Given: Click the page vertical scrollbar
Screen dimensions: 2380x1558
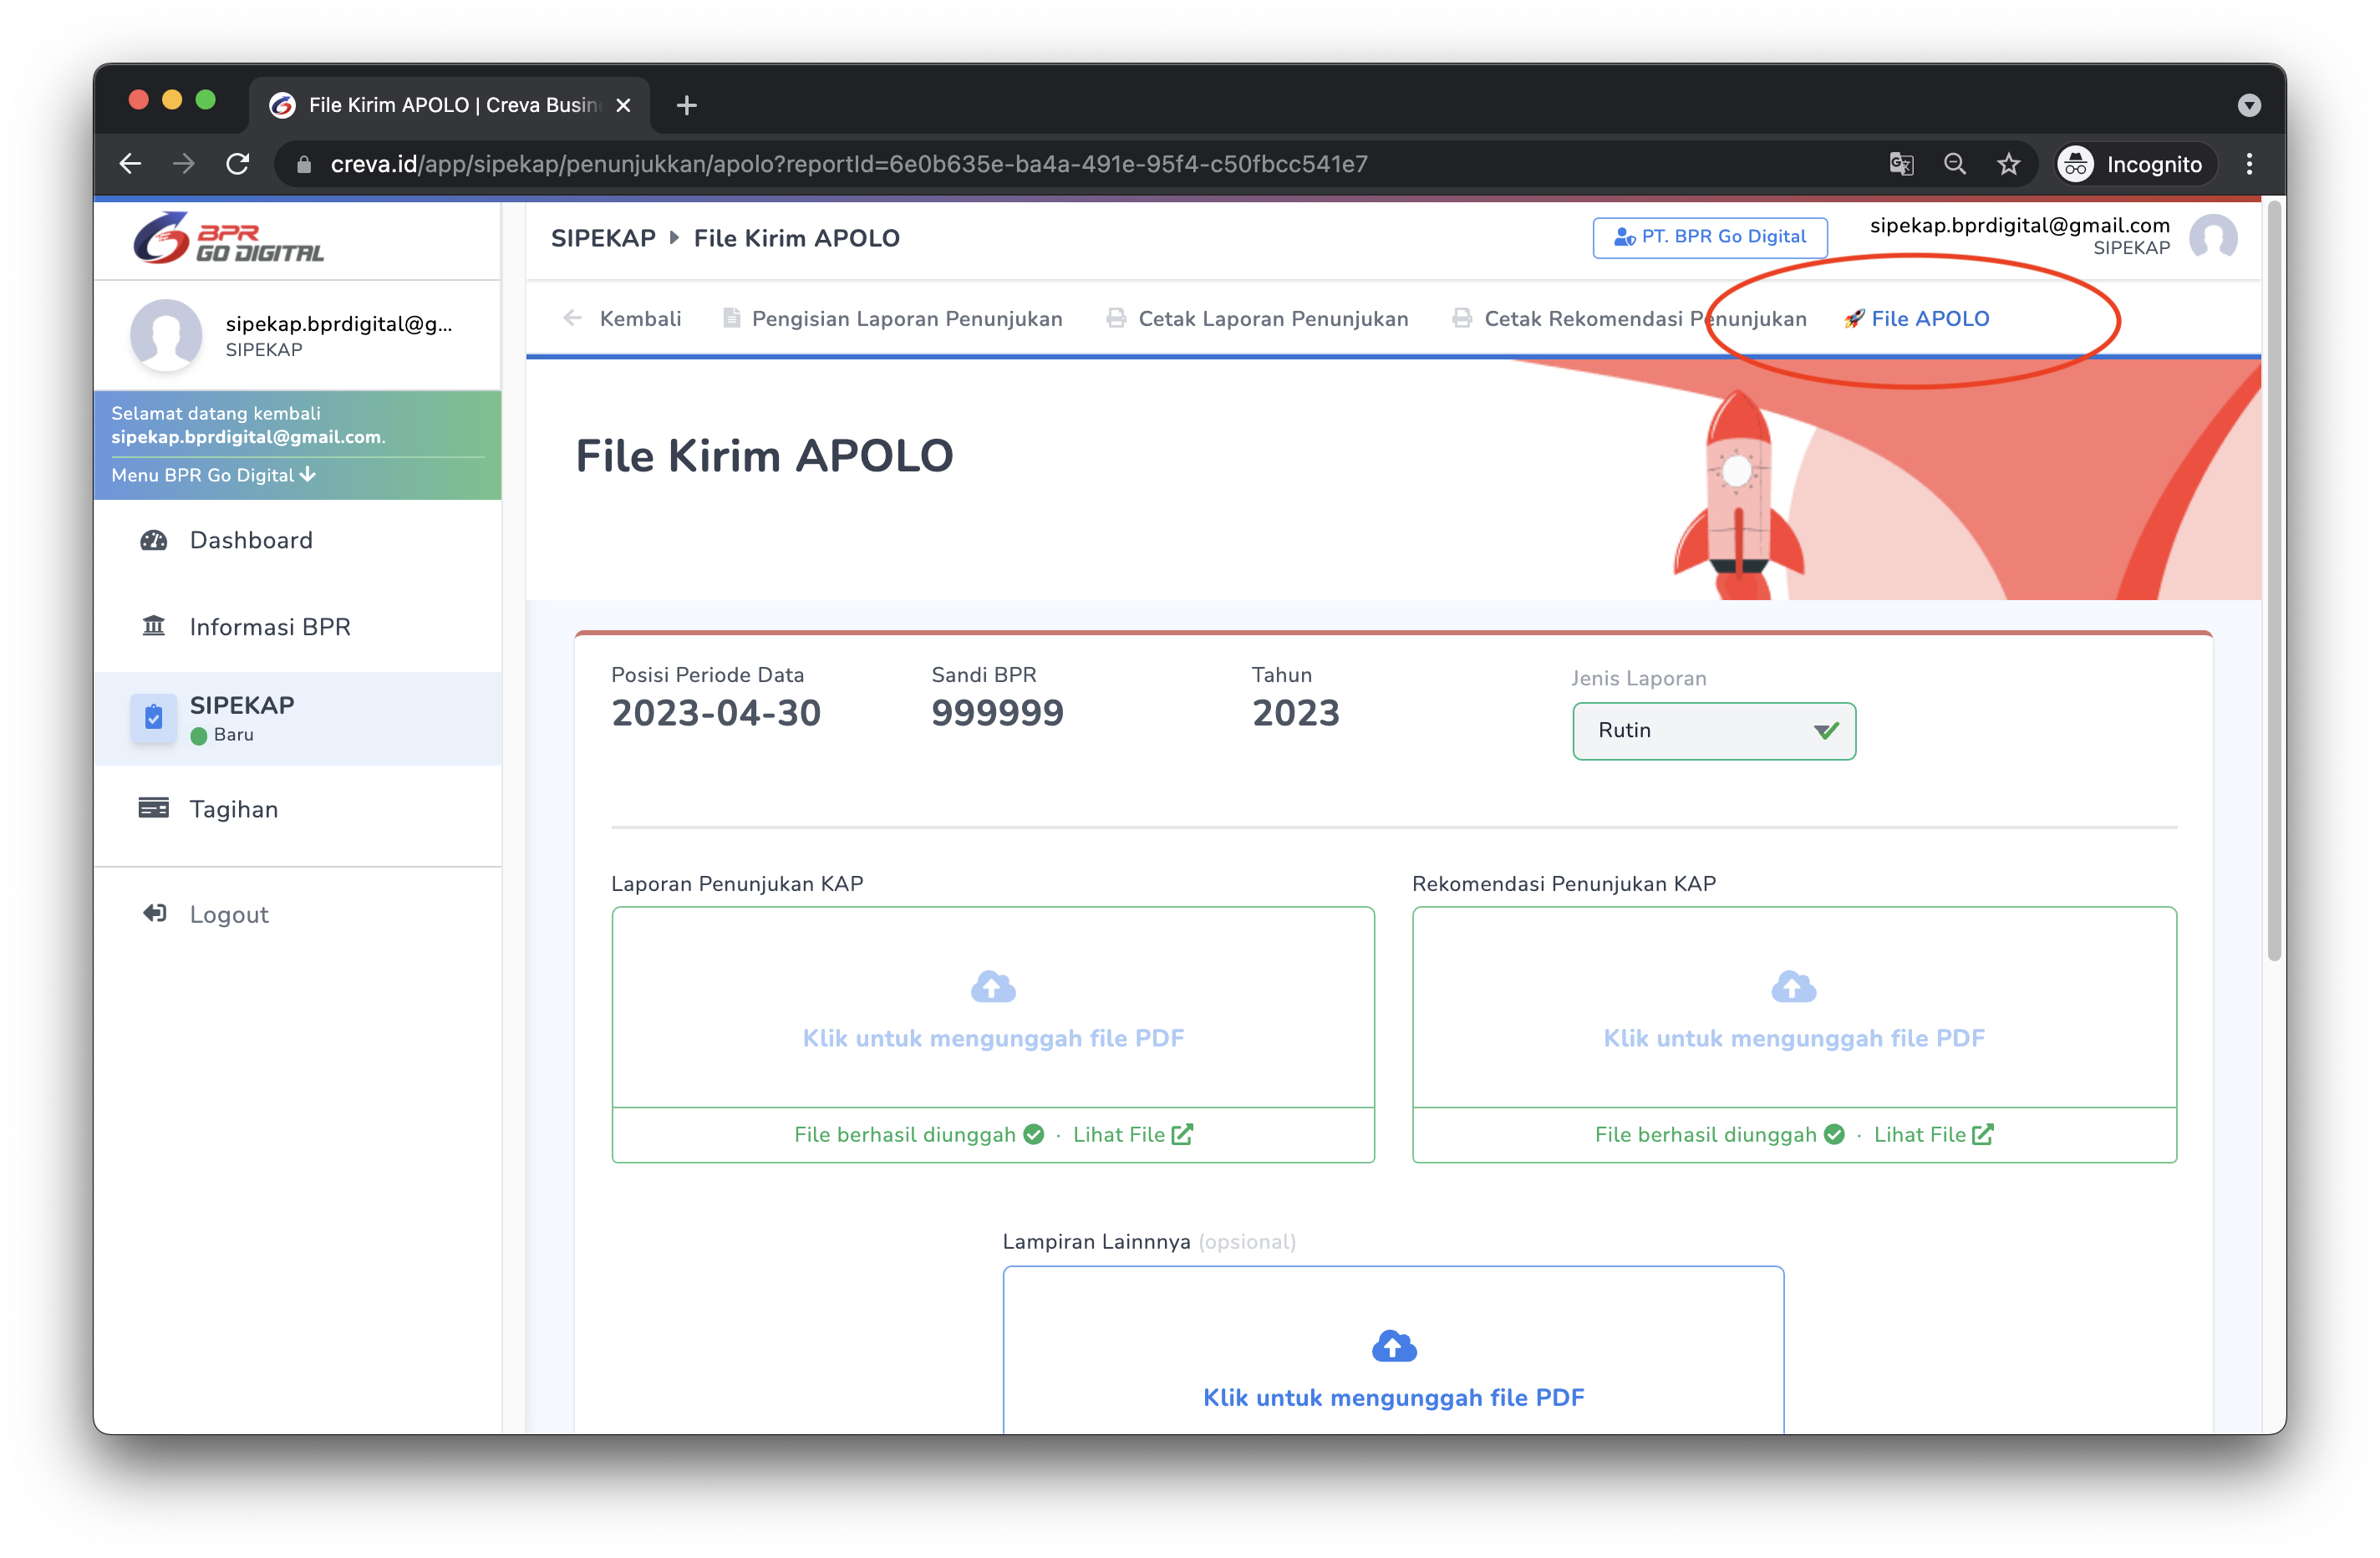Looking at the screenshot, I should [2274, 580].
